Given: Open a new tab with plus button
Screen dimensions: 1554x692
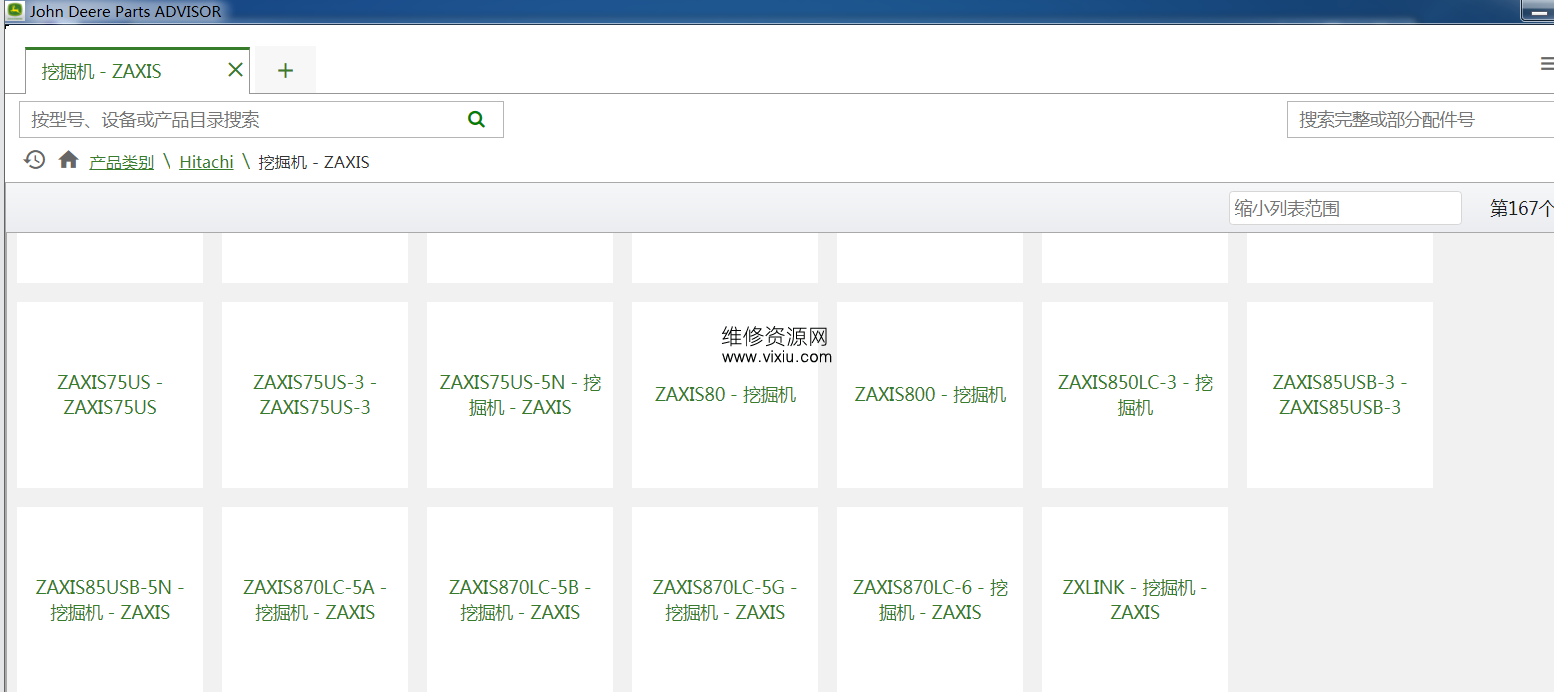Looking at the screenshot, I should click(x=285, y=70).
